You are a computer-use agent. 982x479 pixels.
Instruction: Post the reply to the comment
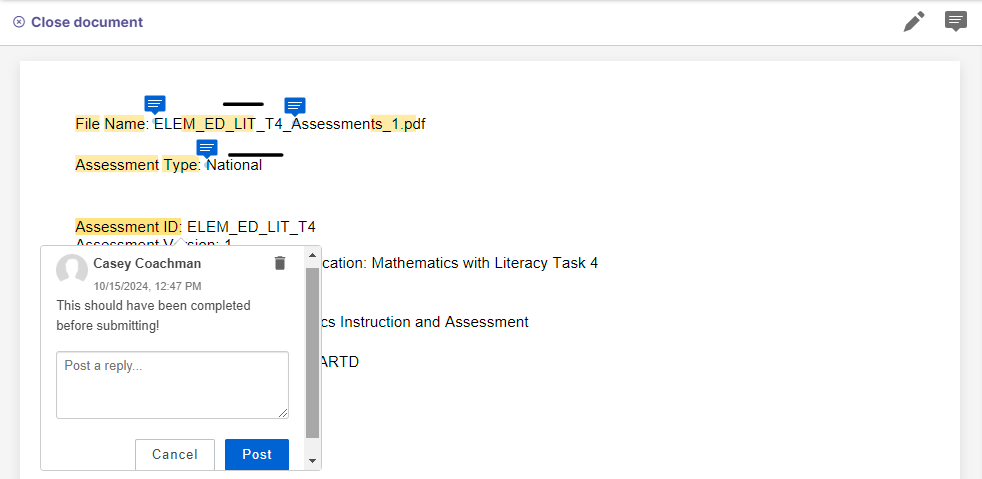[x=257, y=455]
